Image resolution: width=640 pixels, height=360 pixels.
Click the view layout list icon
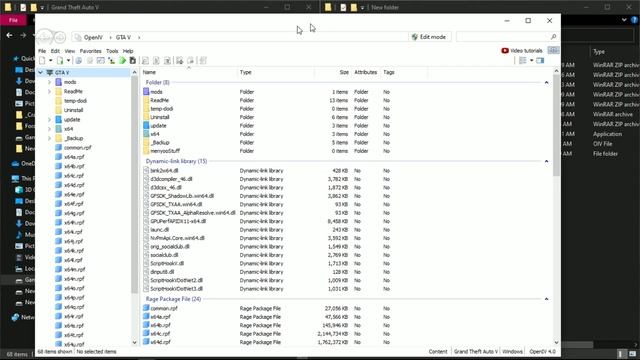coord(523,60)
